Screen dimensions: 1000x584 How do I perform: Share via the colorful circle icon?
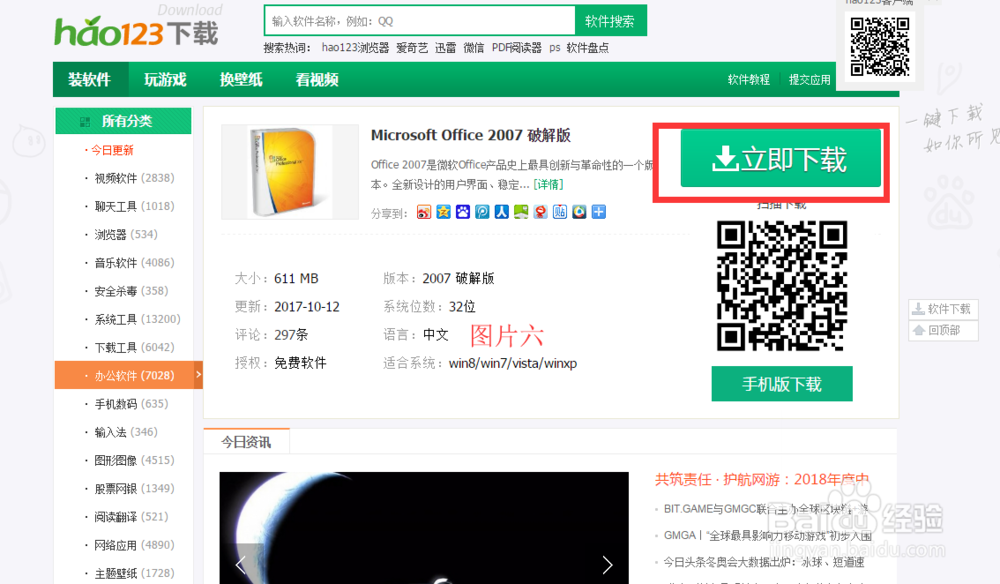tap(579, 212)
